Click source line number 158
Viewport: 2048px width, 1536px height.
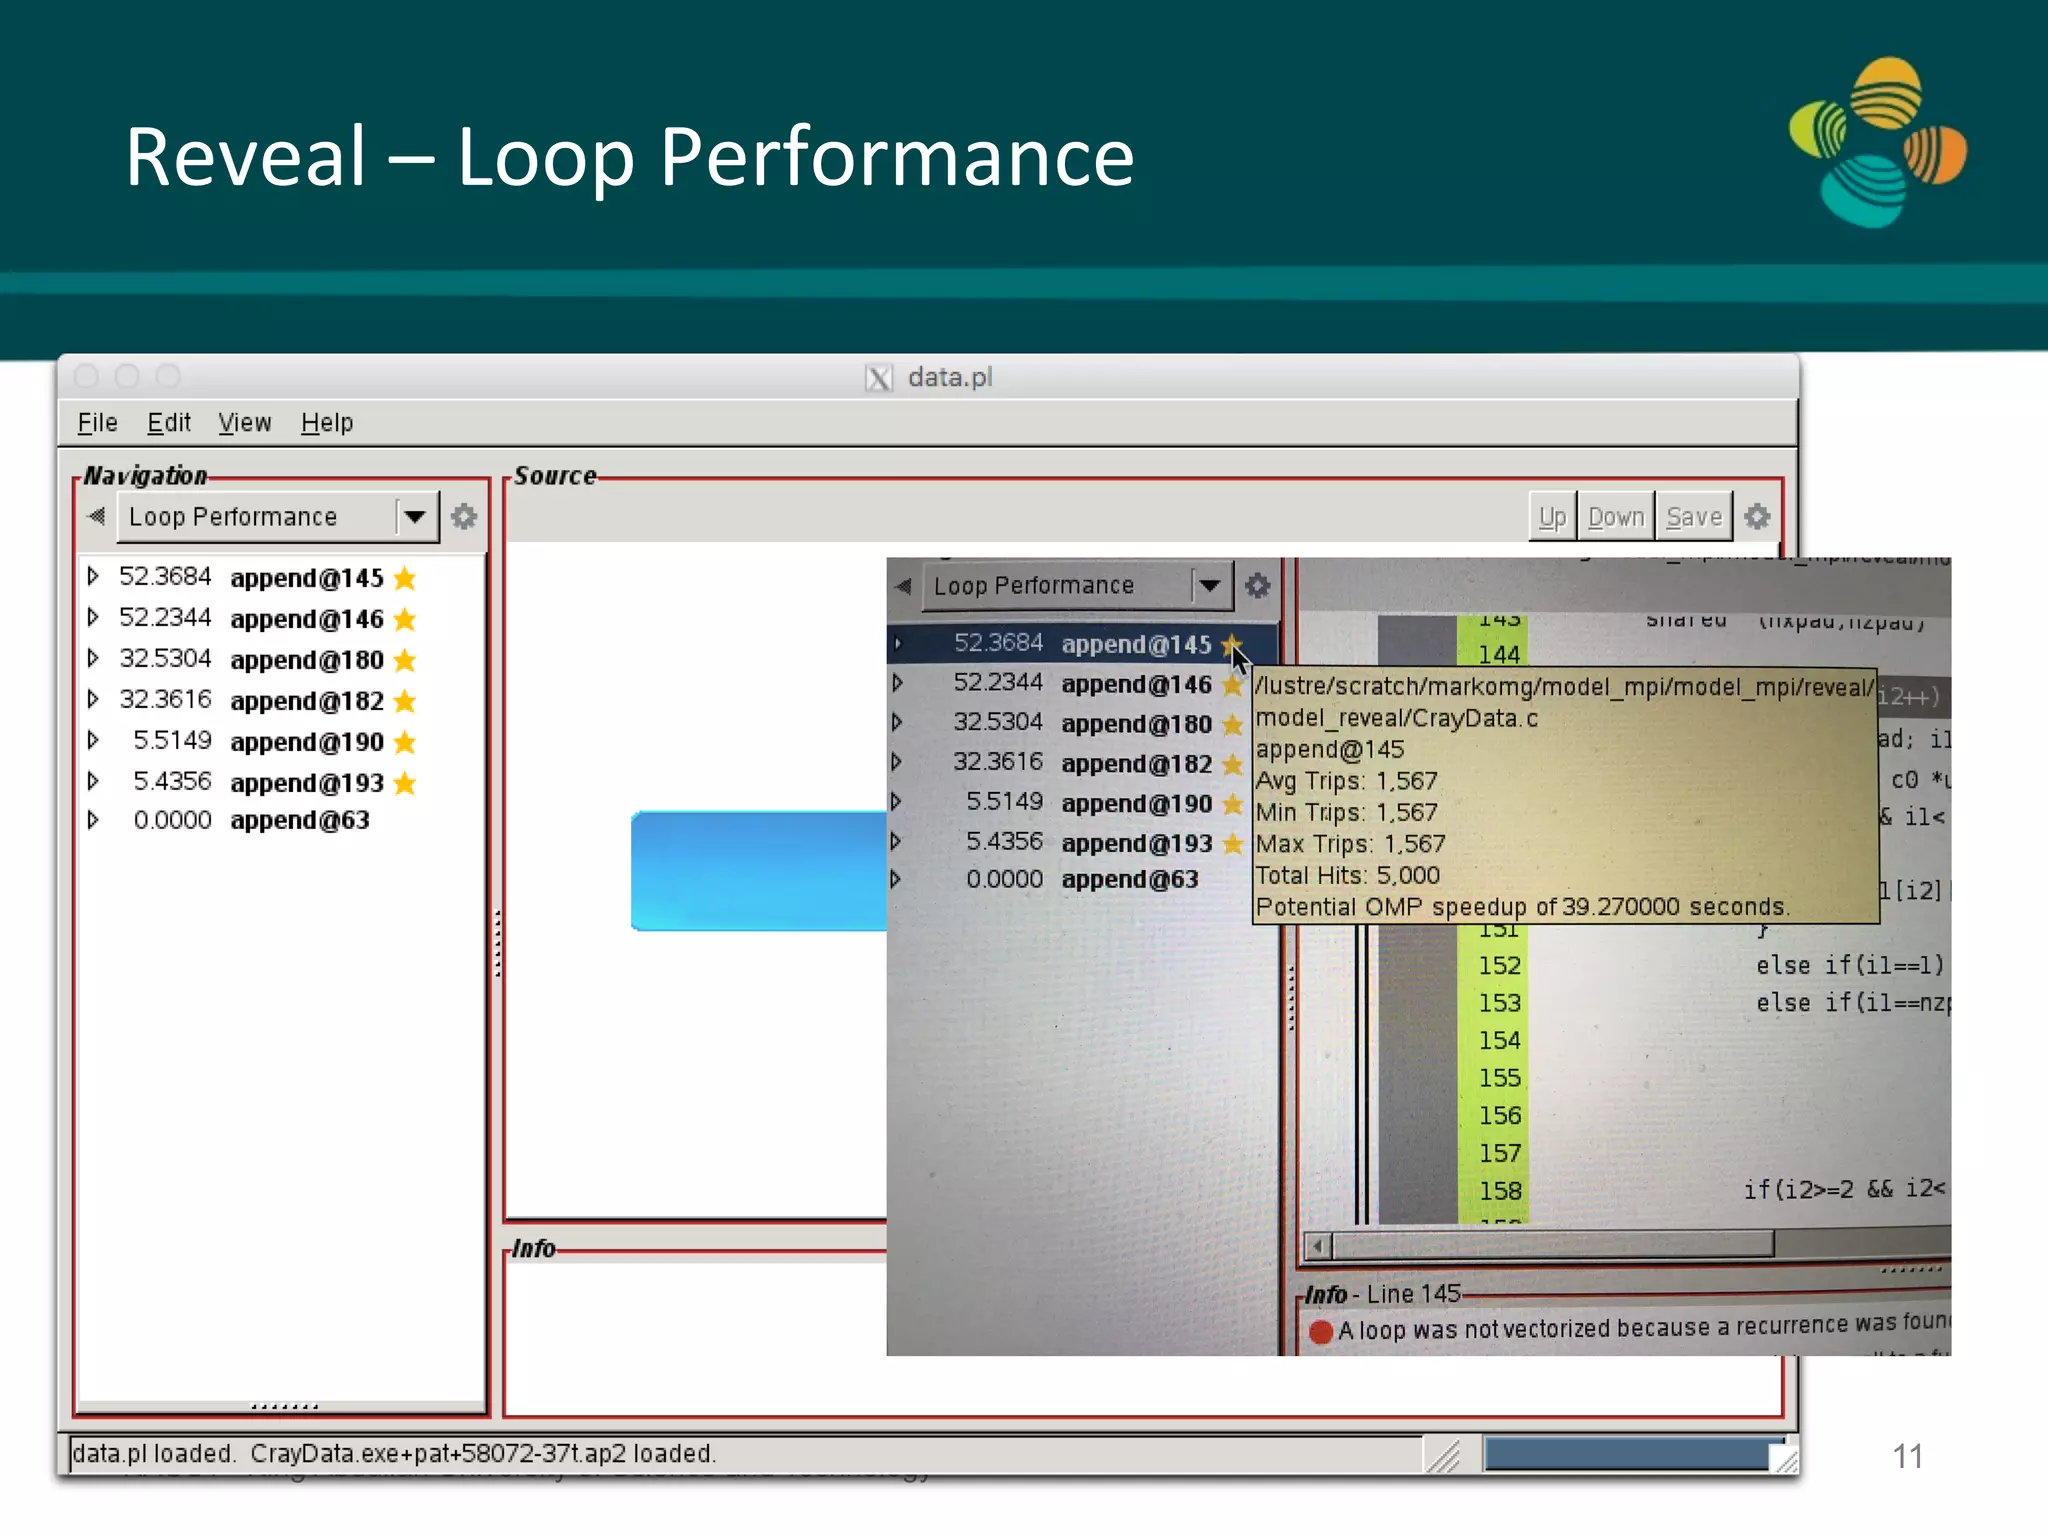(1499, 1192)
